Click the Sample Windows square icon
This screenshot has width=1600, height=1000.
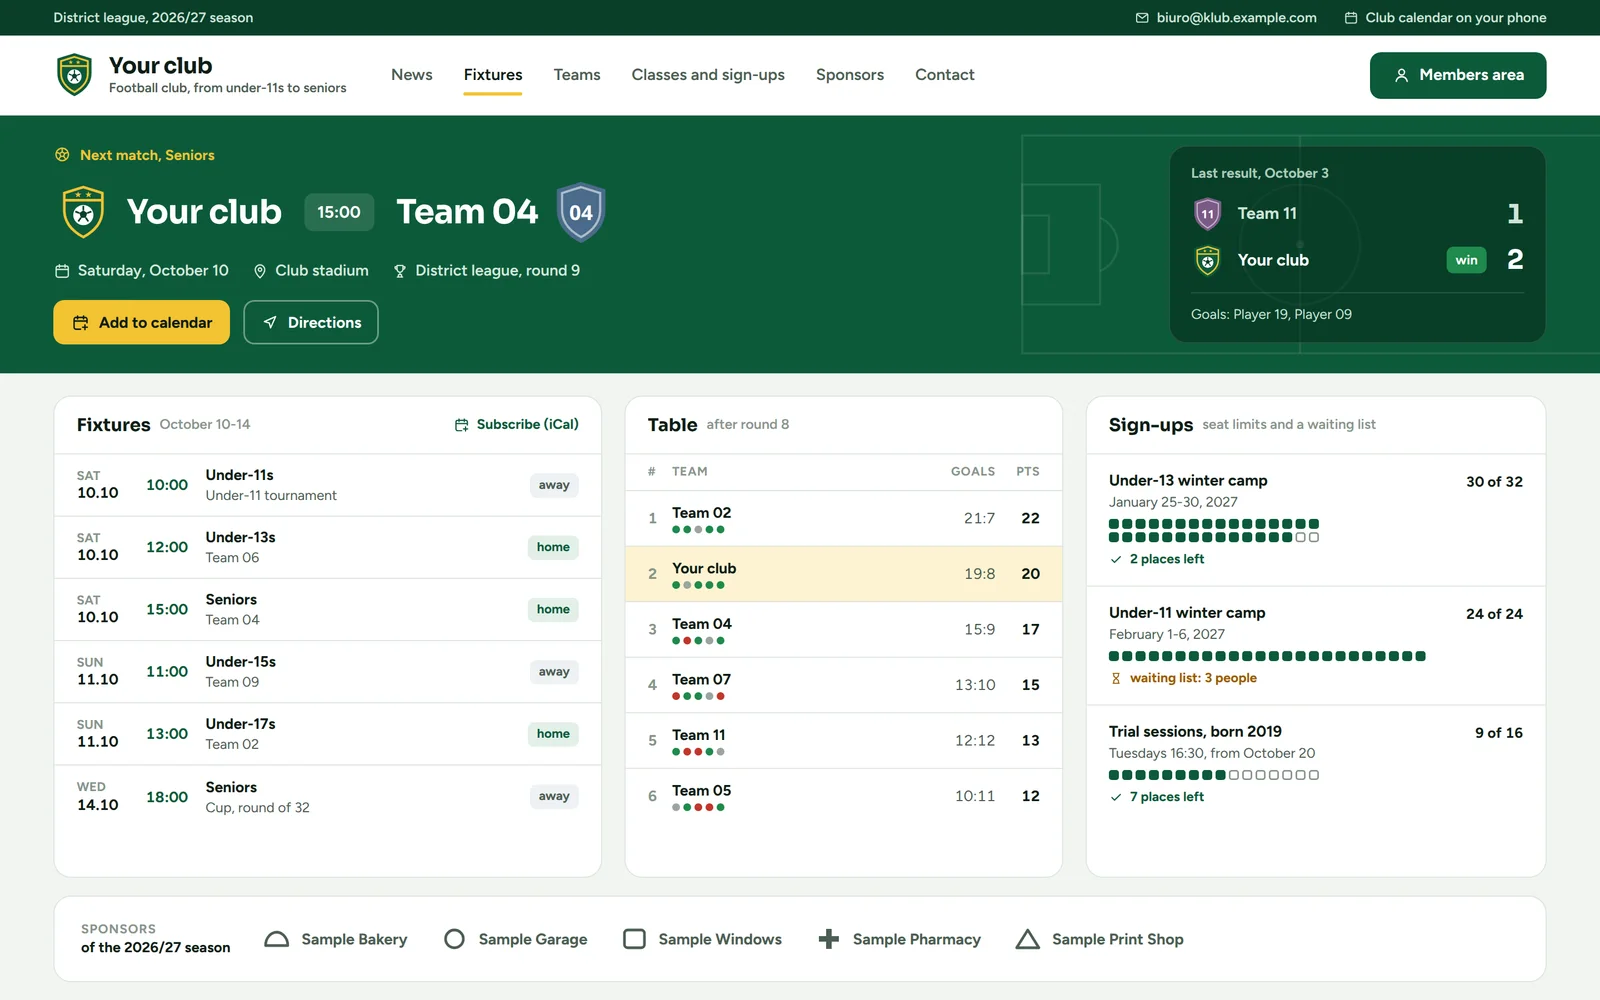tap(634, 939)
